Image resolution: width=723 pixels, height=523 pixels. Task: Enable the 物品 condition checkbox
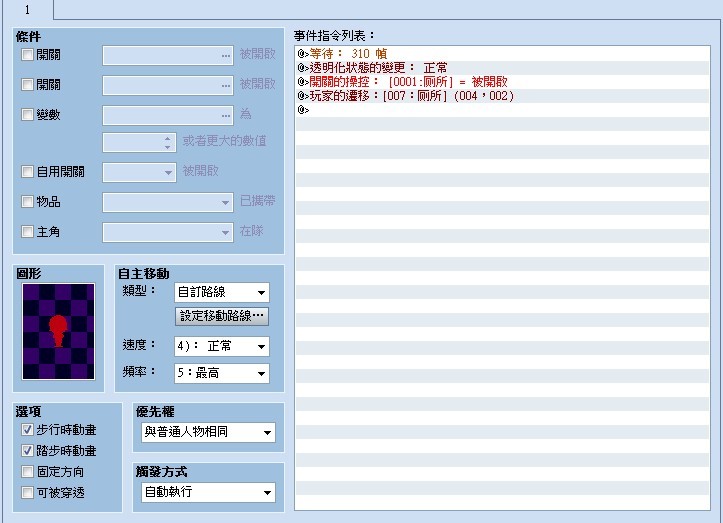pos(27,202)
